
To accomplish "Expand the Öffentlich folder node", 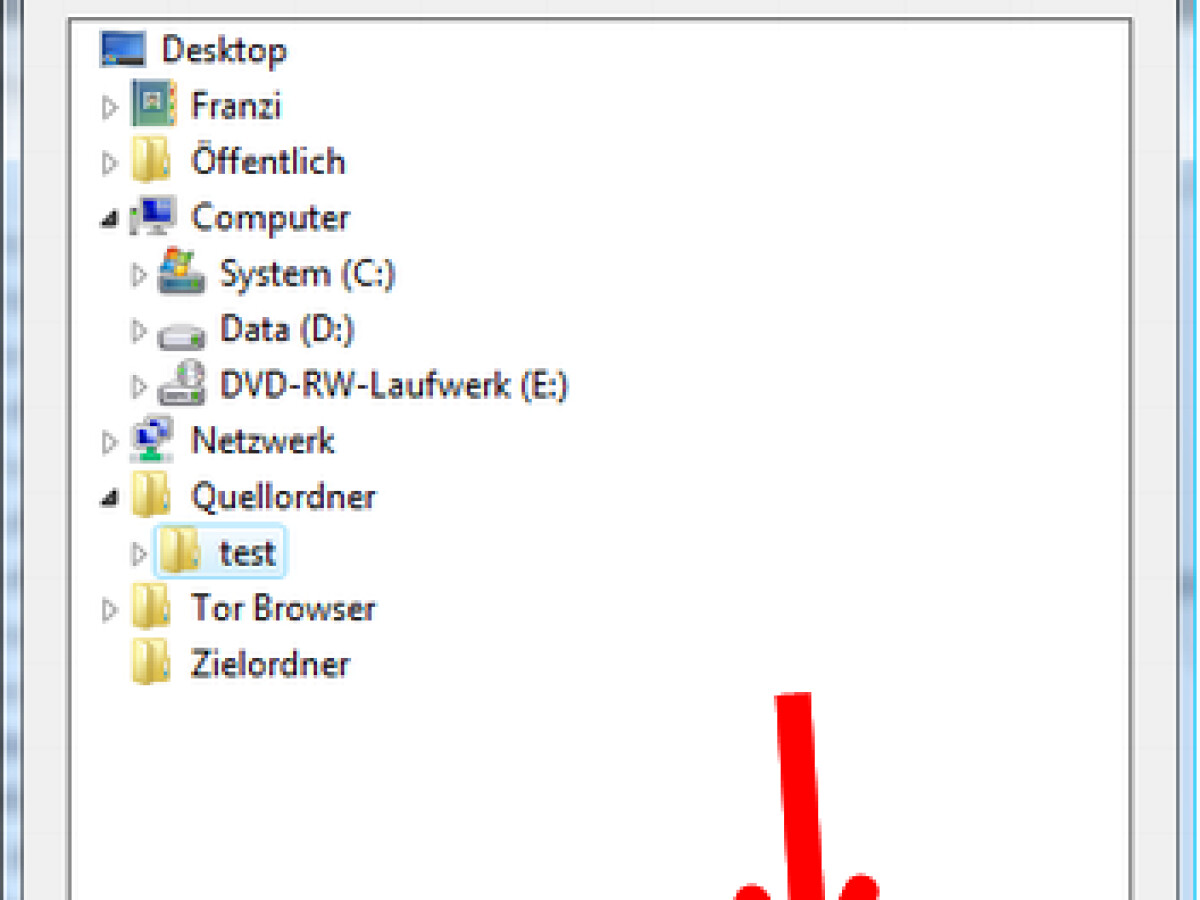I will [x=110, y=163].
